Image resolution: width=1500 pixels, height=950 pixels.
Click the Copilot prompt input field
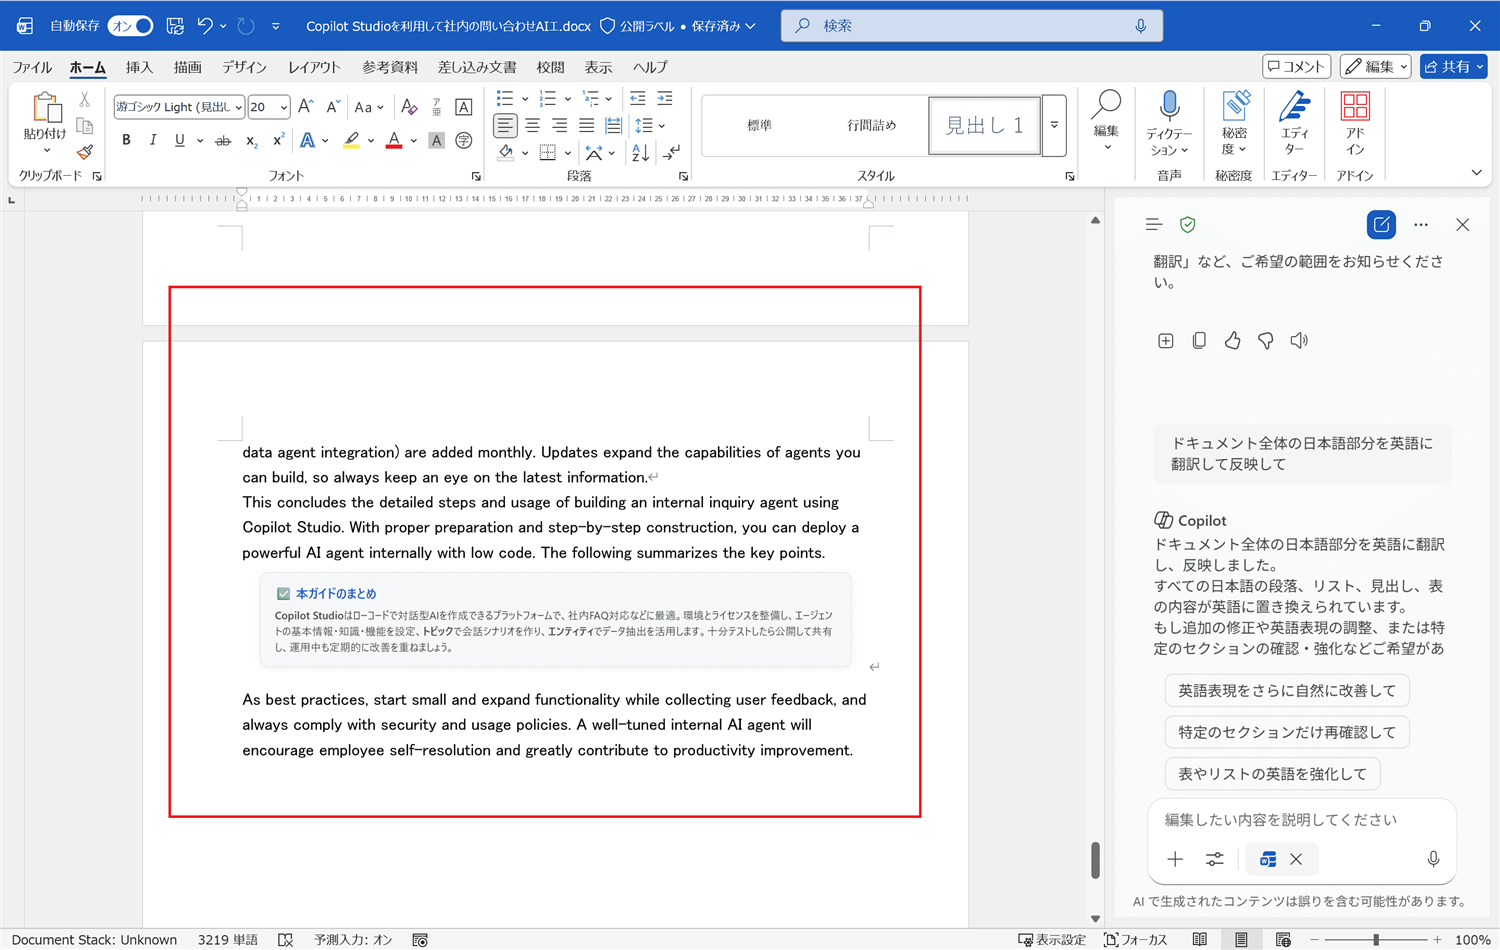[x=1300, y=820]
